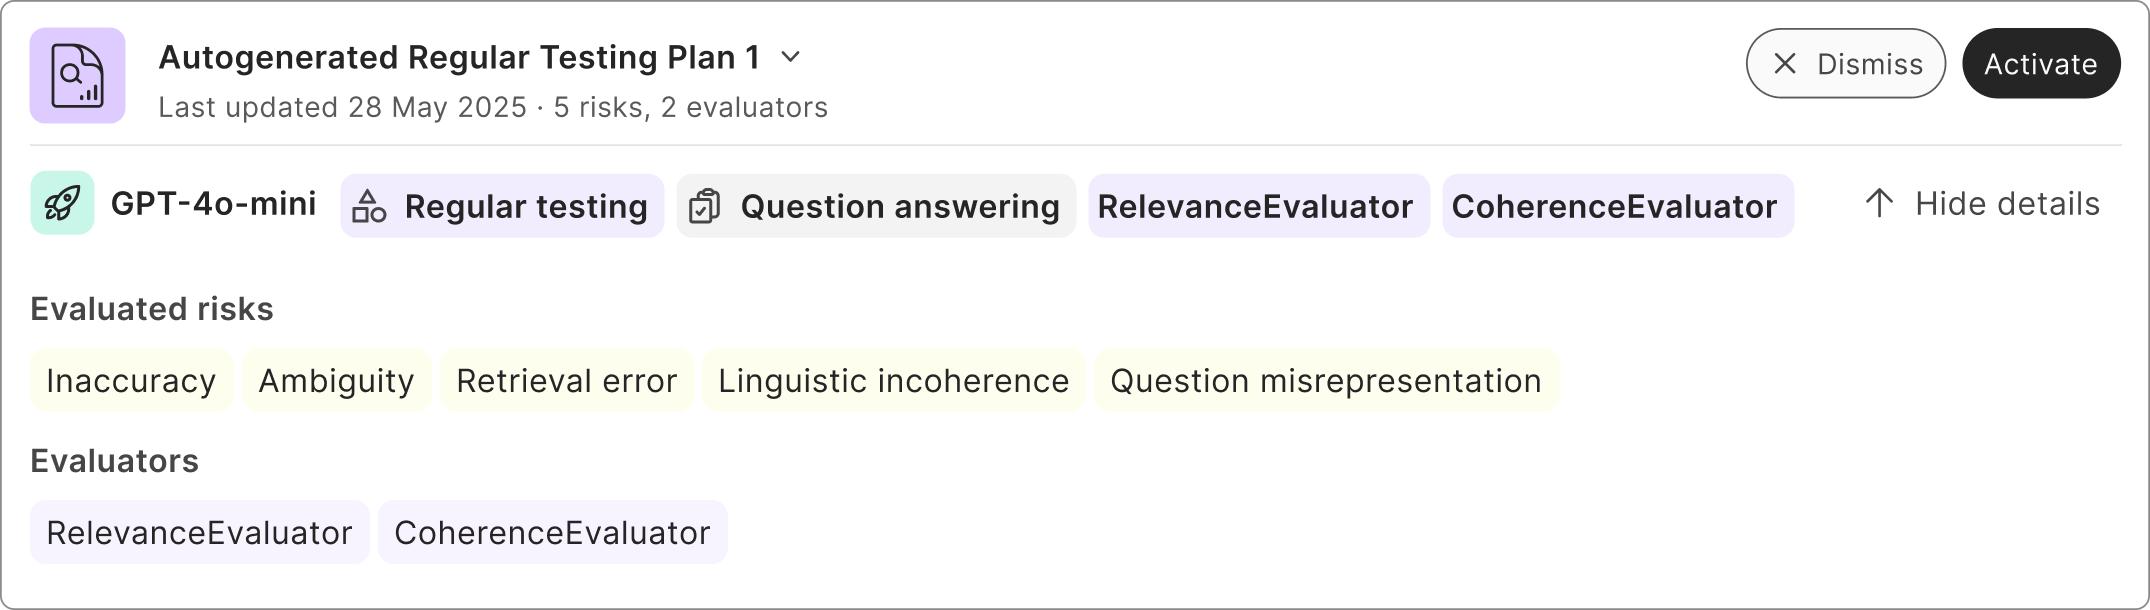Click the clipboard icon in Question answering tag
Screen dimensions: 2150x610
[x=705, y=206]
